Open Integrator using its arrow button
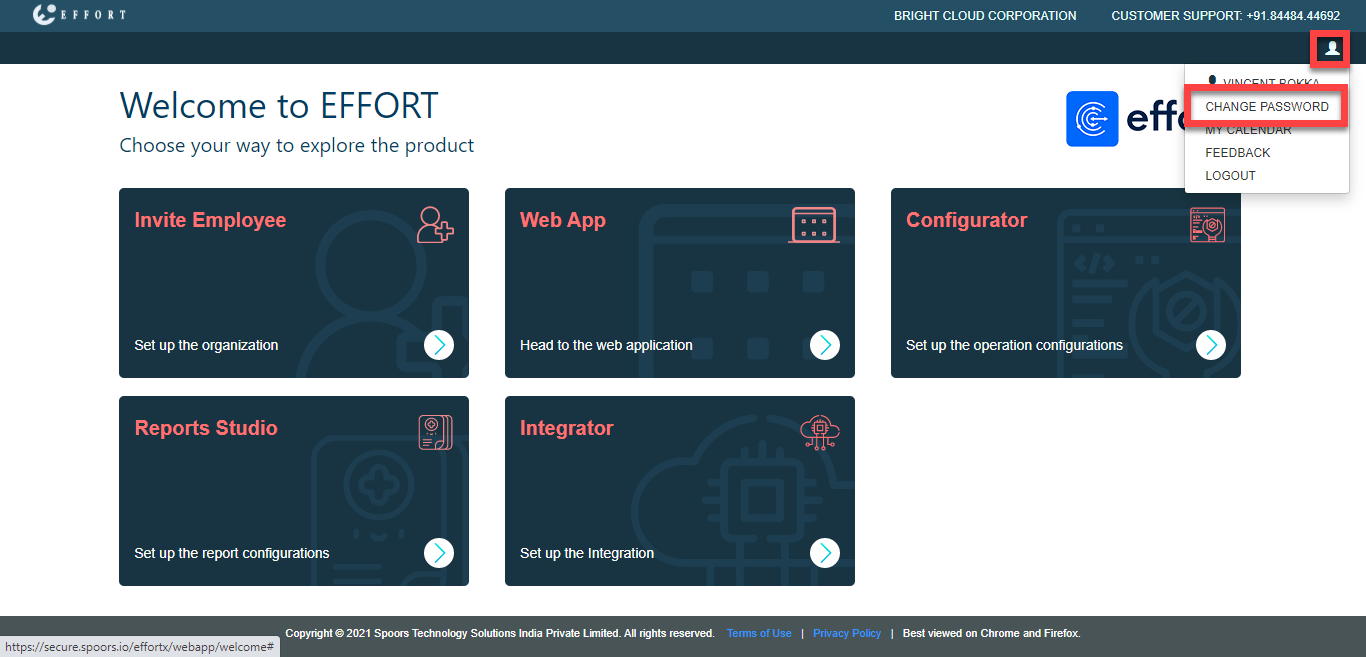The width and height of the screenshot is (1366, 657). pos(825,553)
